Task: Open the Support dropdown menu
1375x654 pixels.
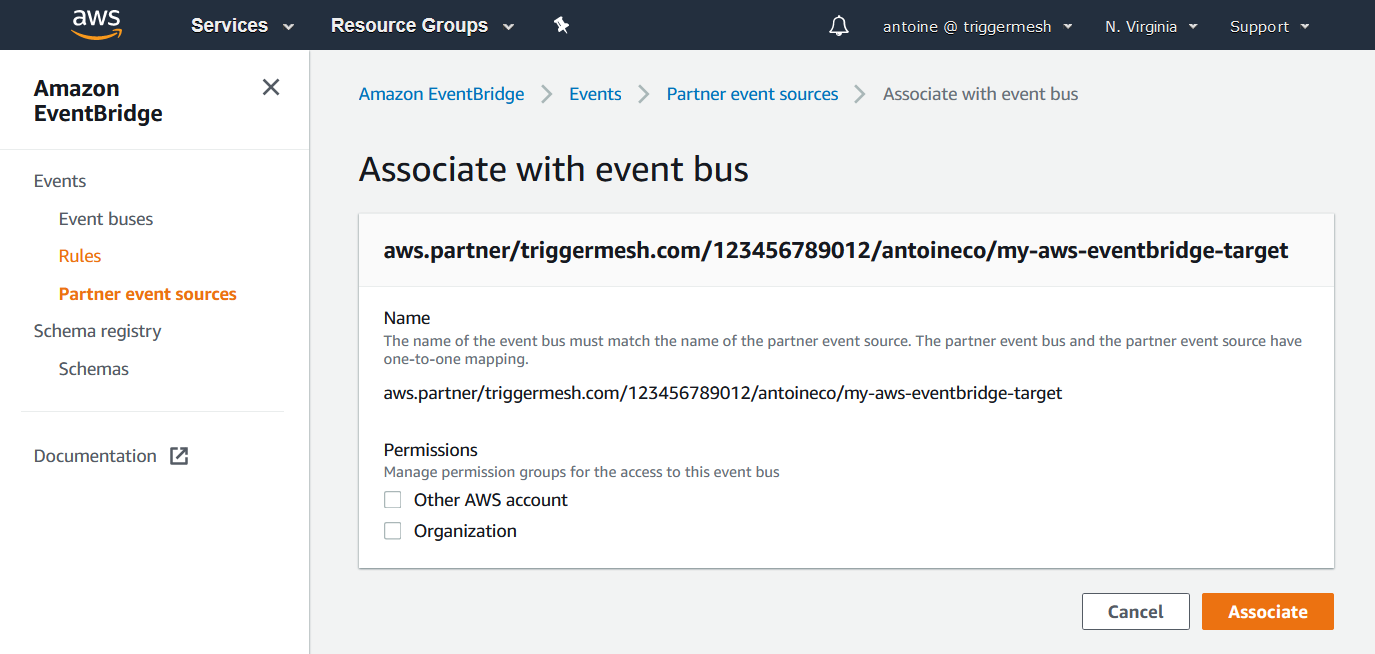Action: [x=1269, y=27]
